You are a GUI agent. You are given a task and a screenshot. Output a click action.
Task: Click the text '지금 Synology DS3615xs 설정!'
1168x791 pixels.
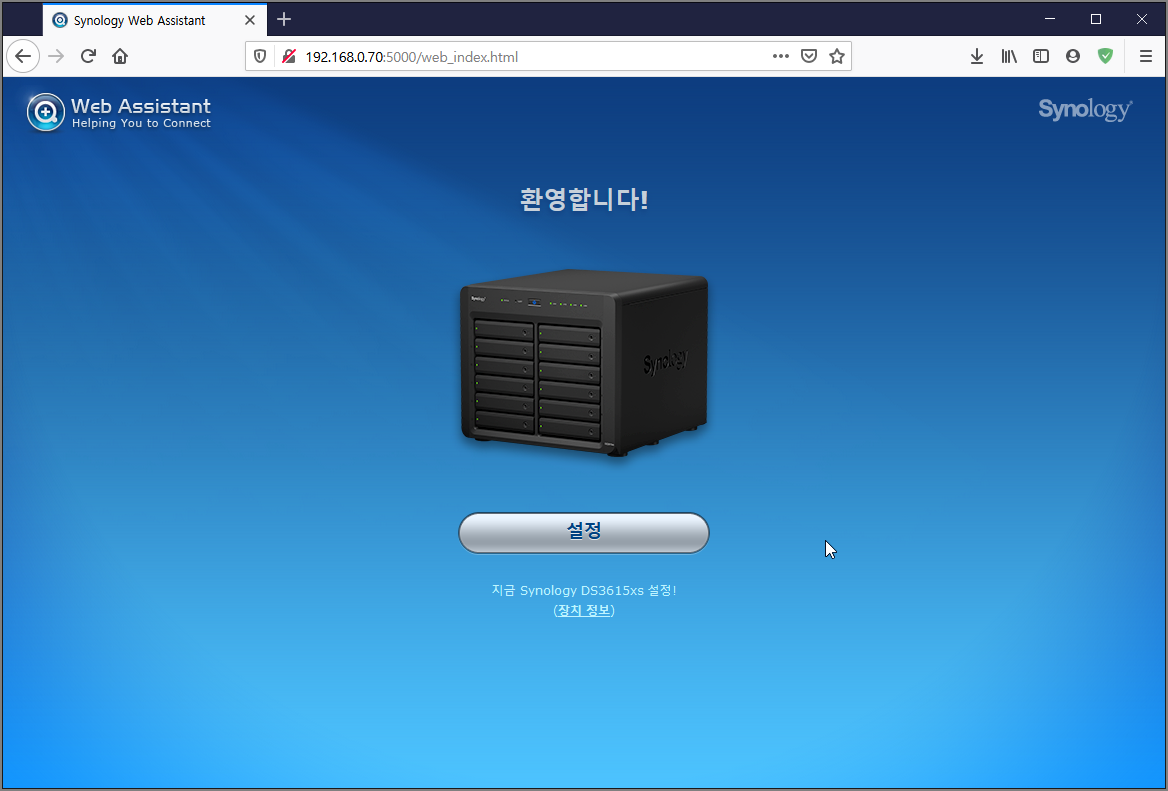coord(584,591)
